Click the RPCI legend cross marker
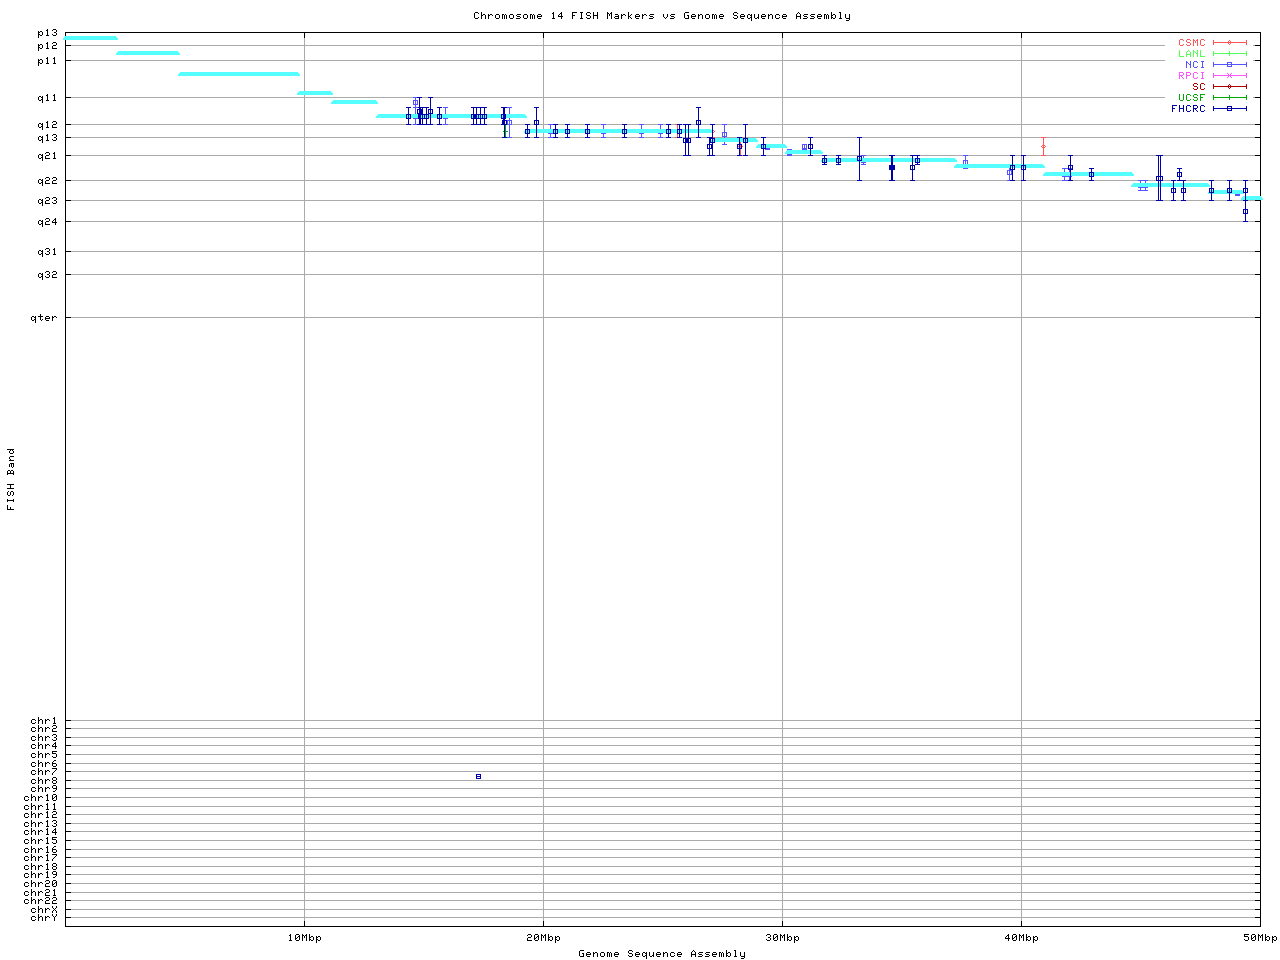The width and height of the screenshot is (1280, 960). coord(1229,76)
